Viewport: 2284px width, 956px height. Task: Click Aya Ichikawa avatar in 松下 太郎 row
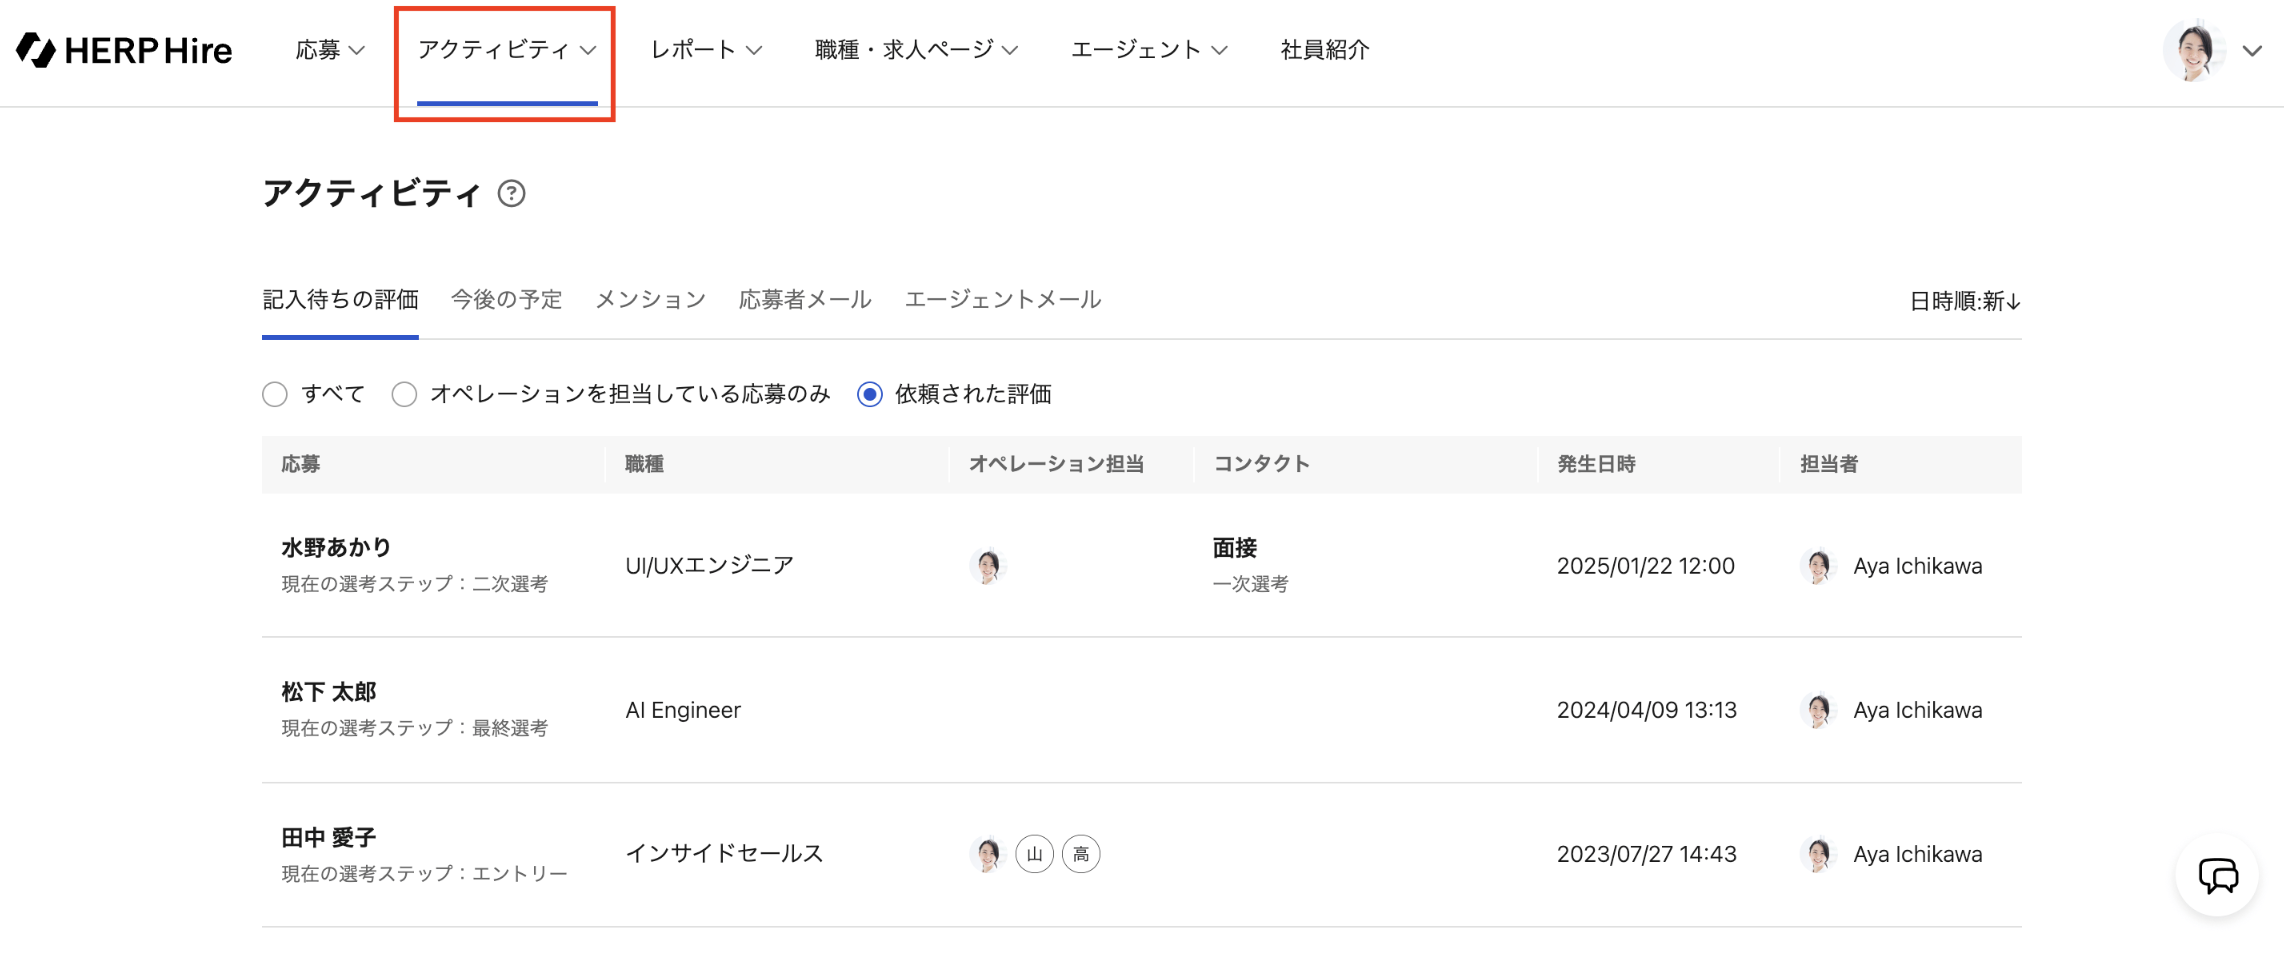click(x=1817, y=710)
